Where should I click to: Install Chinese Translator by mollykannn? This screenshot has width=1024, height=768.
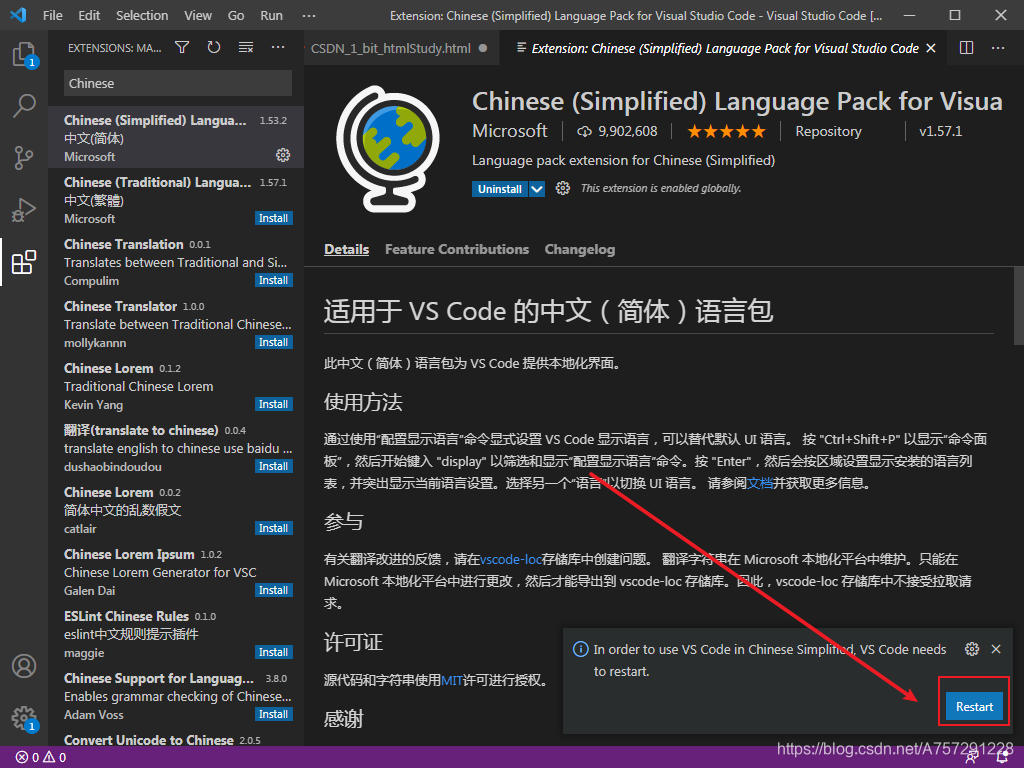click(x=273, y=342)
